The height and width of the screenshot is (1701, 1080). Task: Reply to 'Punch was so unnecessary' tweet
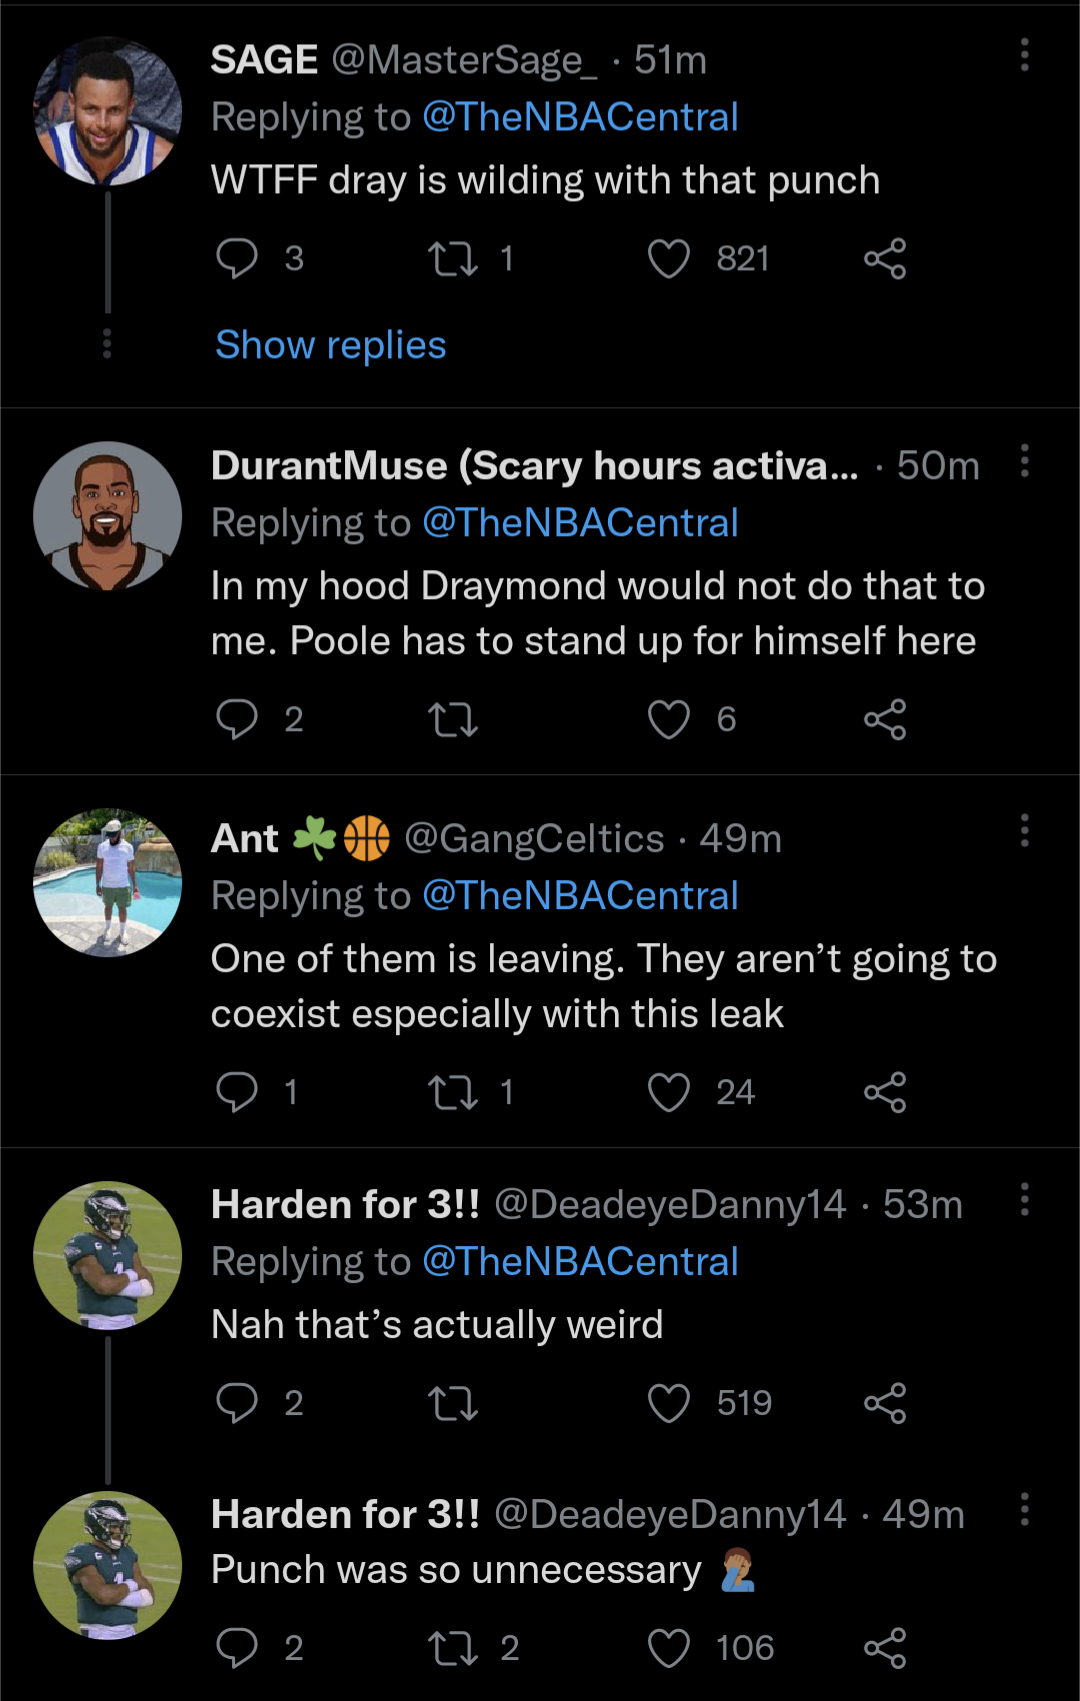click(x=237, y=1648)
